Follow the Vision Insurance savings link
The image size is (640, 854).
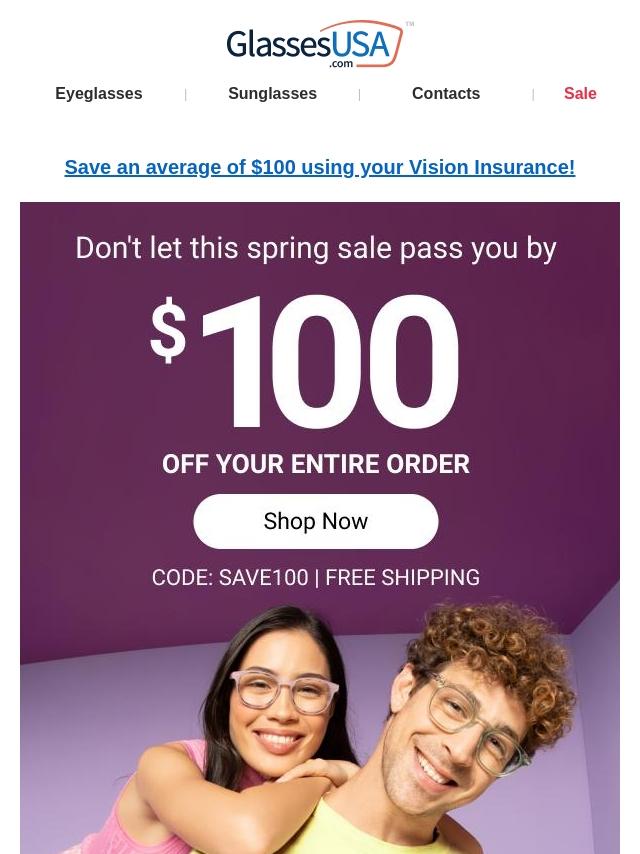click(320, 167)
